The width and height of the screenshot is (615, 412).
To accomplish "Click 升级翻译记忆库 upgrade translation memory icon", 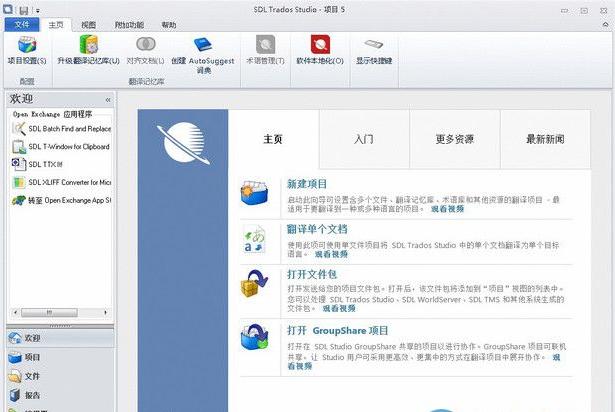I will pos(89,44).
